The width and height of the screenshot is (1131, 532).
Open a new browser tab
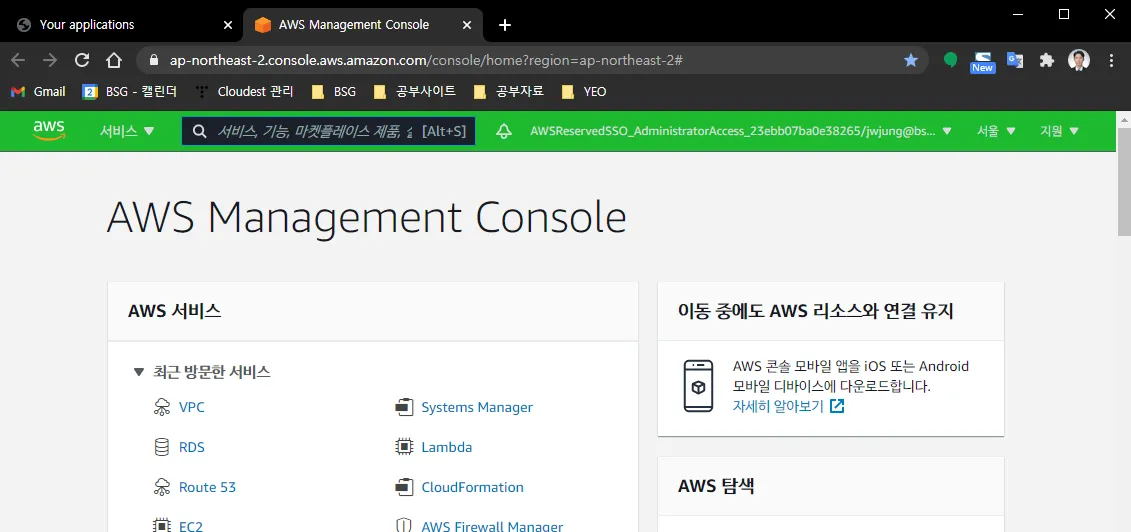coord(505,25)
